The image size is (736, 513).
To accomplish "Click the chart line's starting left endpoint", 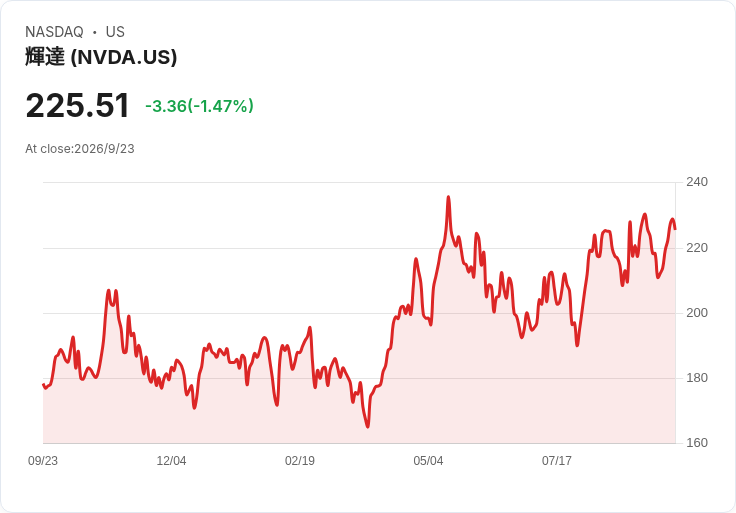I will [43, 385].
